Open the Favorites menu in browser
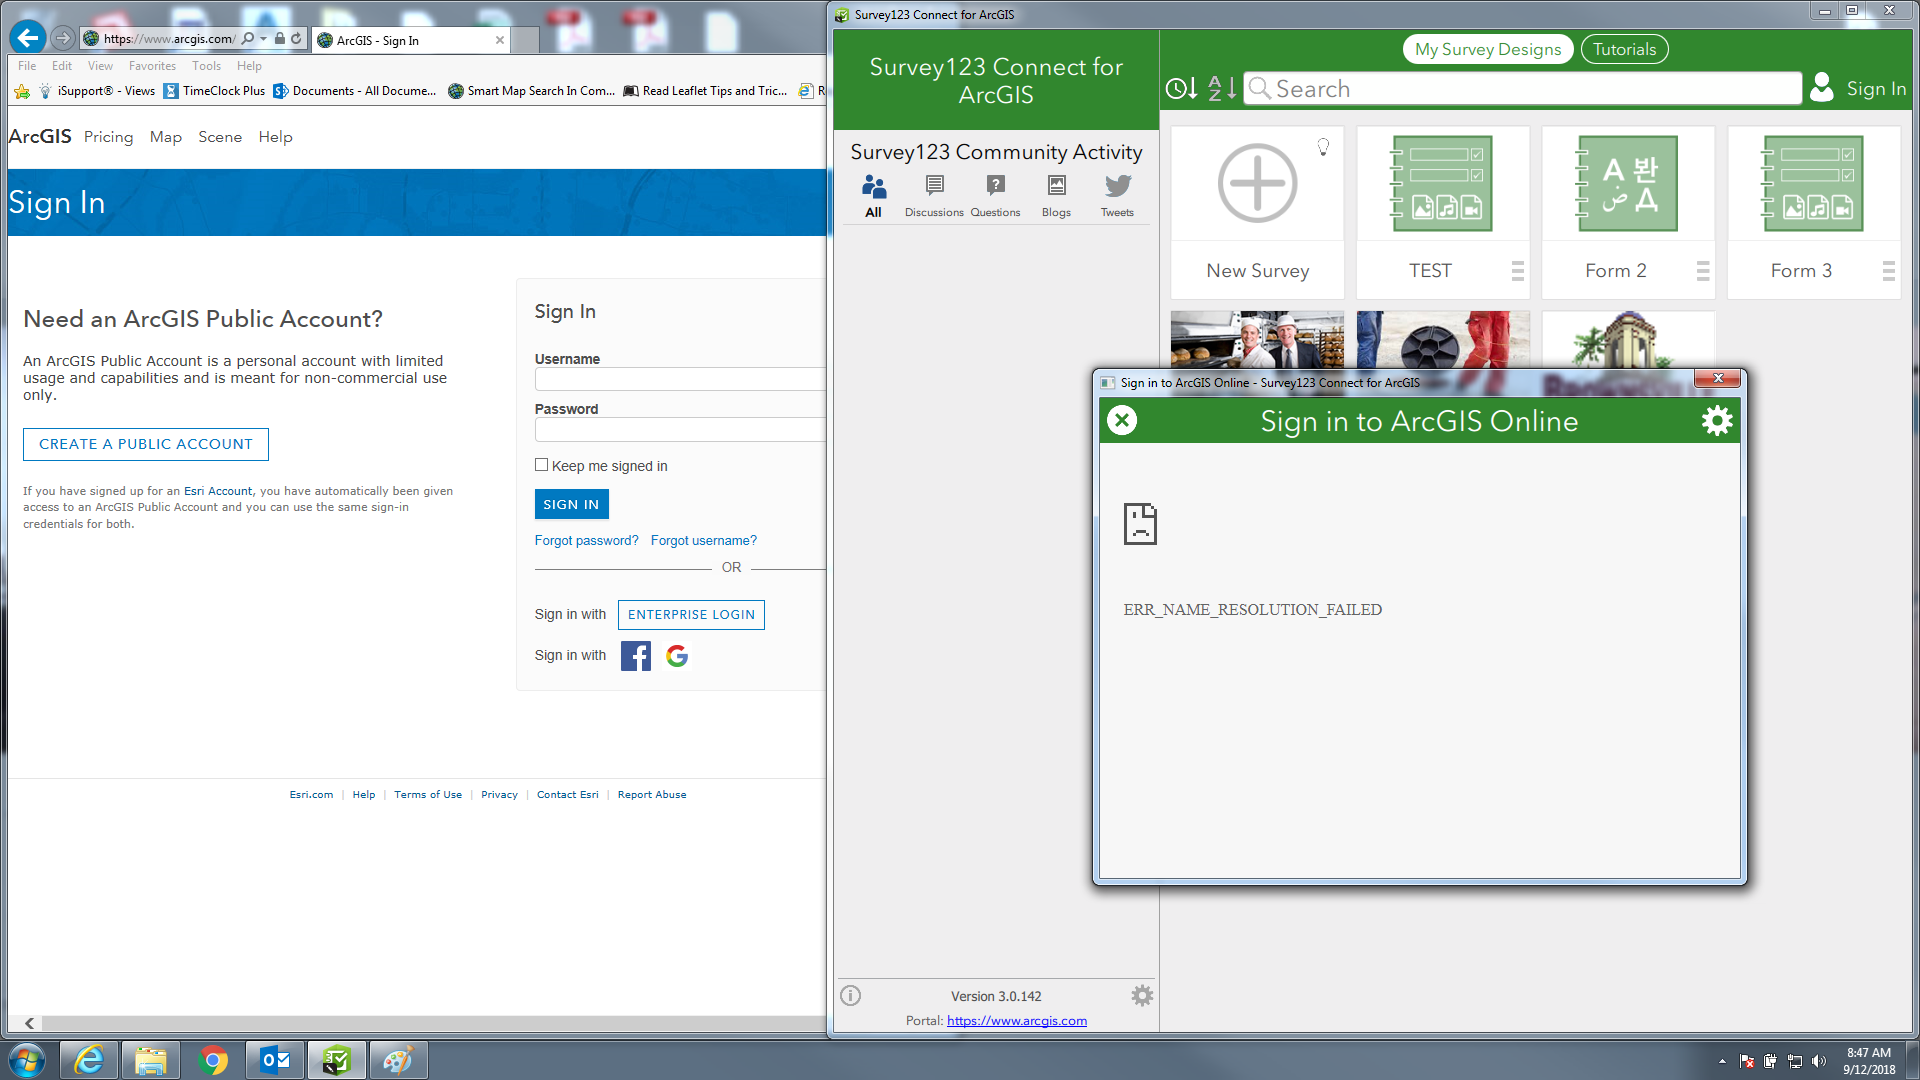Screen dimensions: 1920x1080 [152, 66]
